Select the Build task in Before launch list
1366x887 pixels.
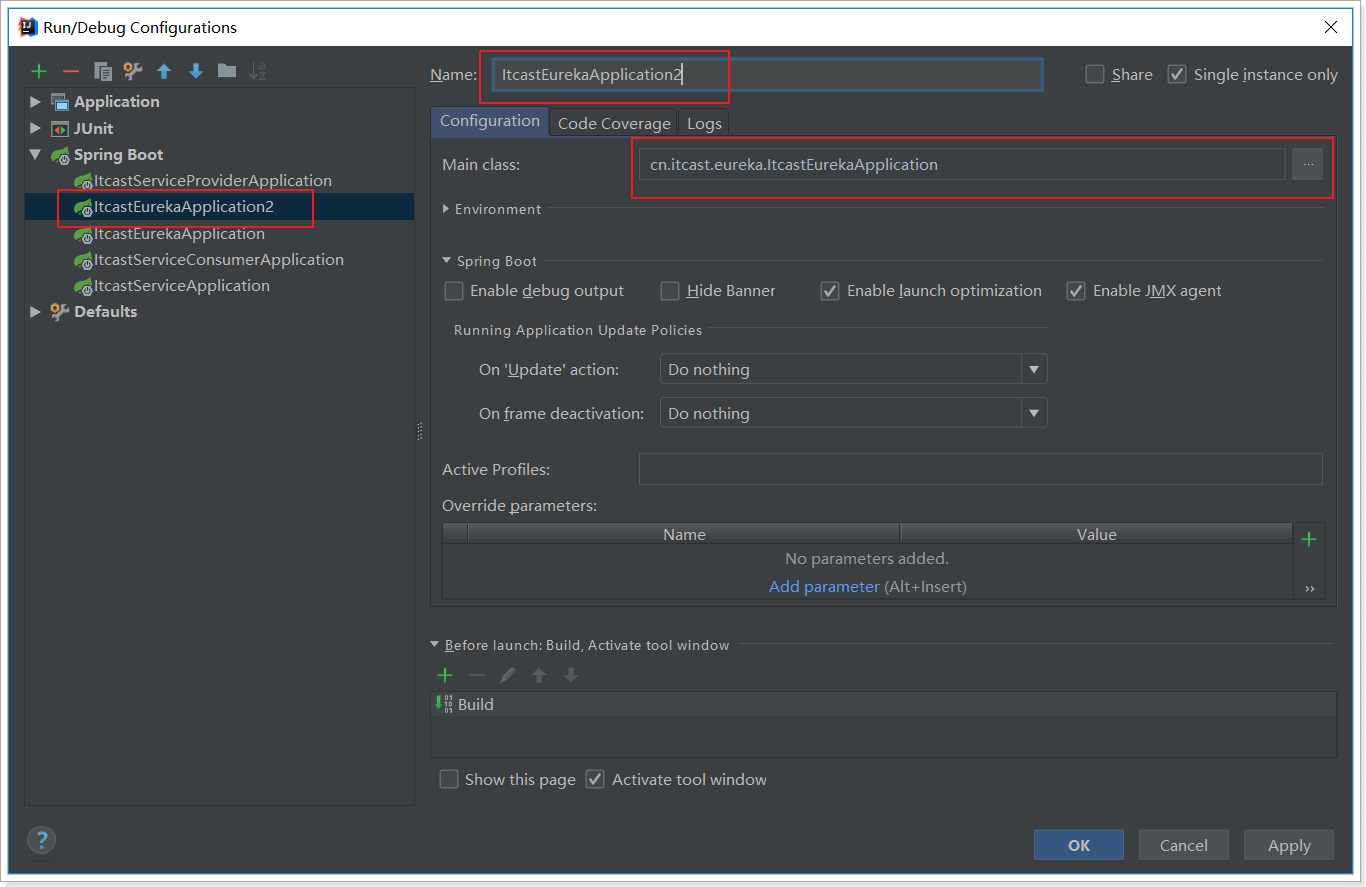click(883, 704)
